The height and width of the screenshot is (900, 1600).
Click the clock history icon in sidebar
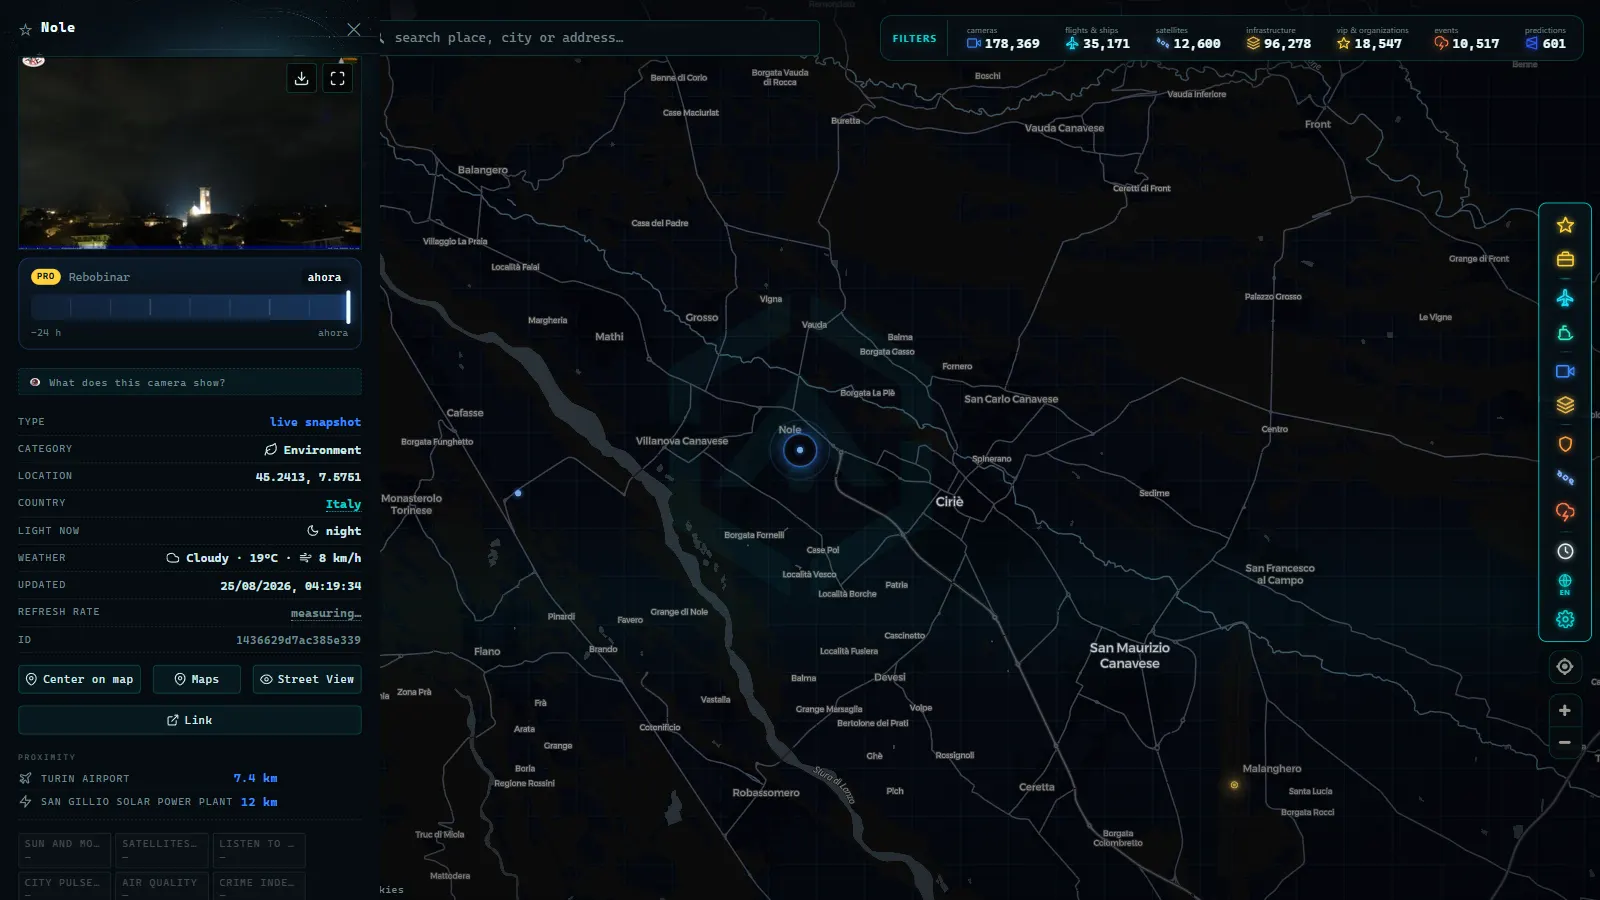[x=1565, y=551]
